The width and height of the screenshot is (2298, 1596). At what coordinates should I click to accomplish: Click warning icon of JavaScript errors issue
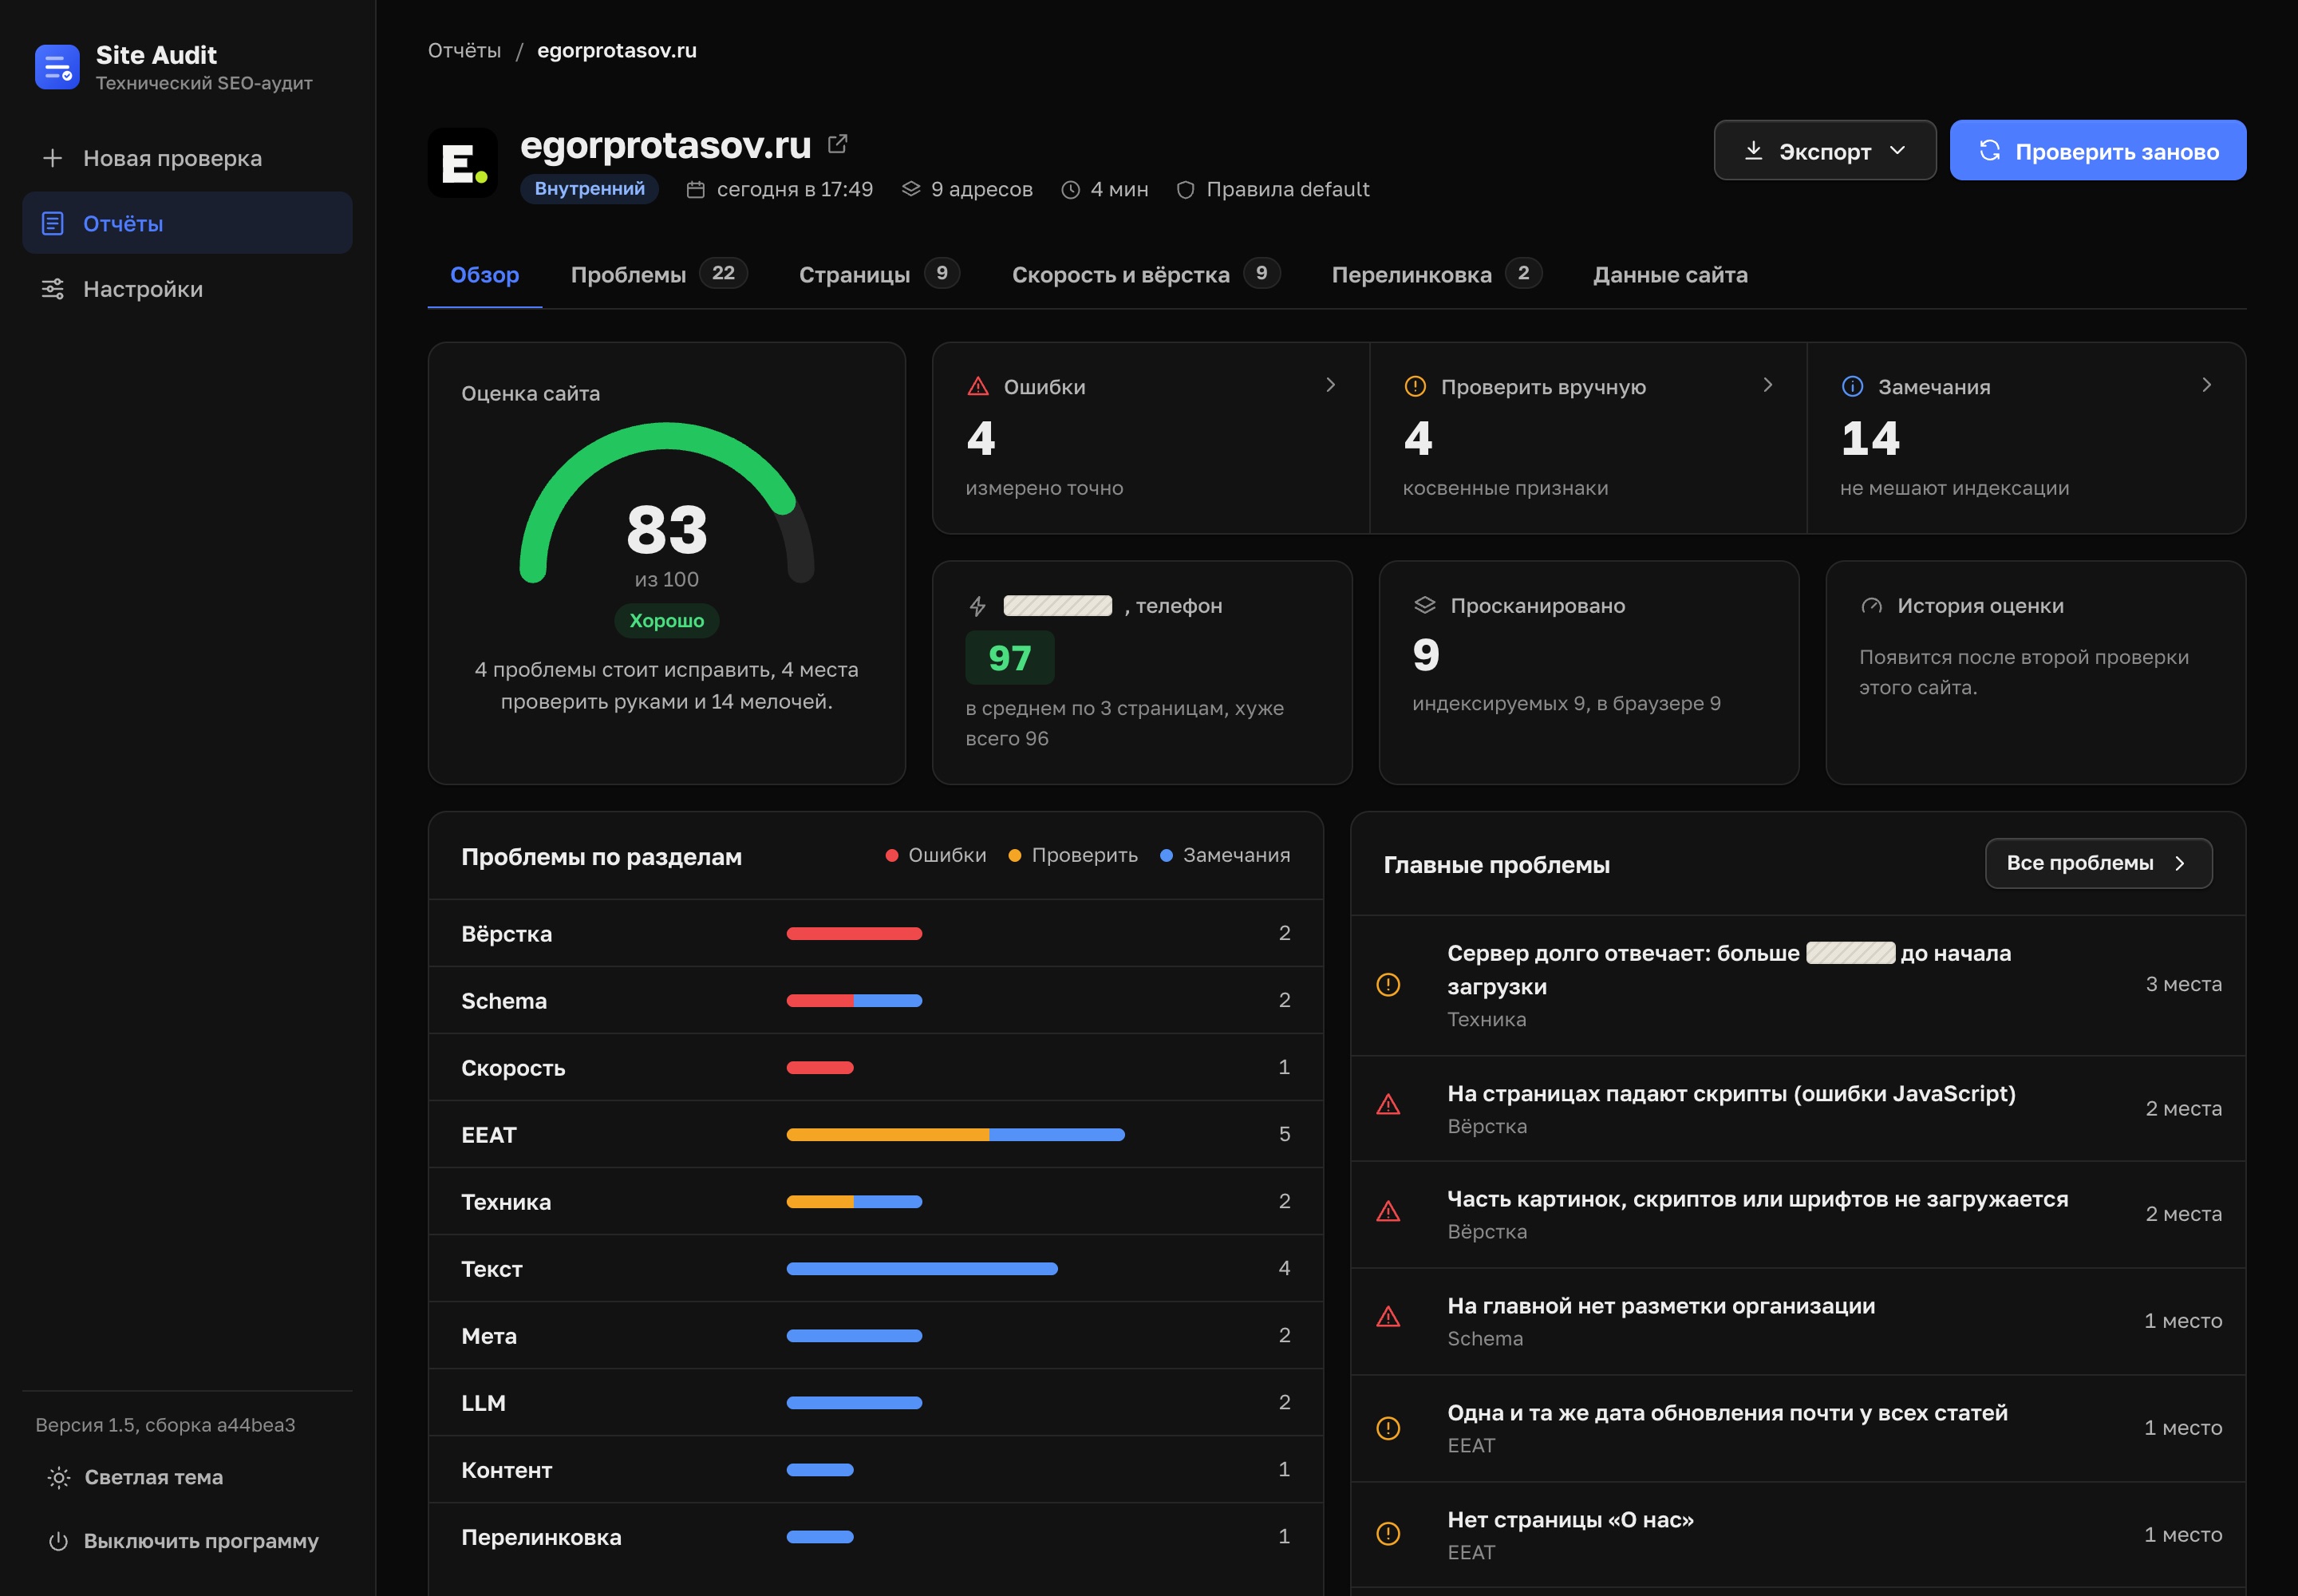[1388, 1104]
